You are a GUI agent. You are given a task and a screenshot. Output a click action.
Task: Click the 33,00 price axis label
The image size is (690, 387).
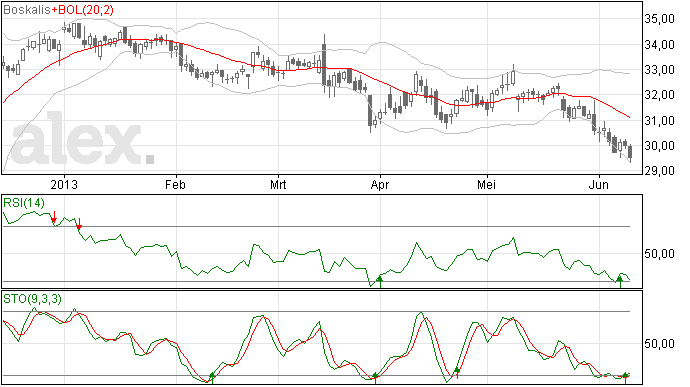coord(659,70)
